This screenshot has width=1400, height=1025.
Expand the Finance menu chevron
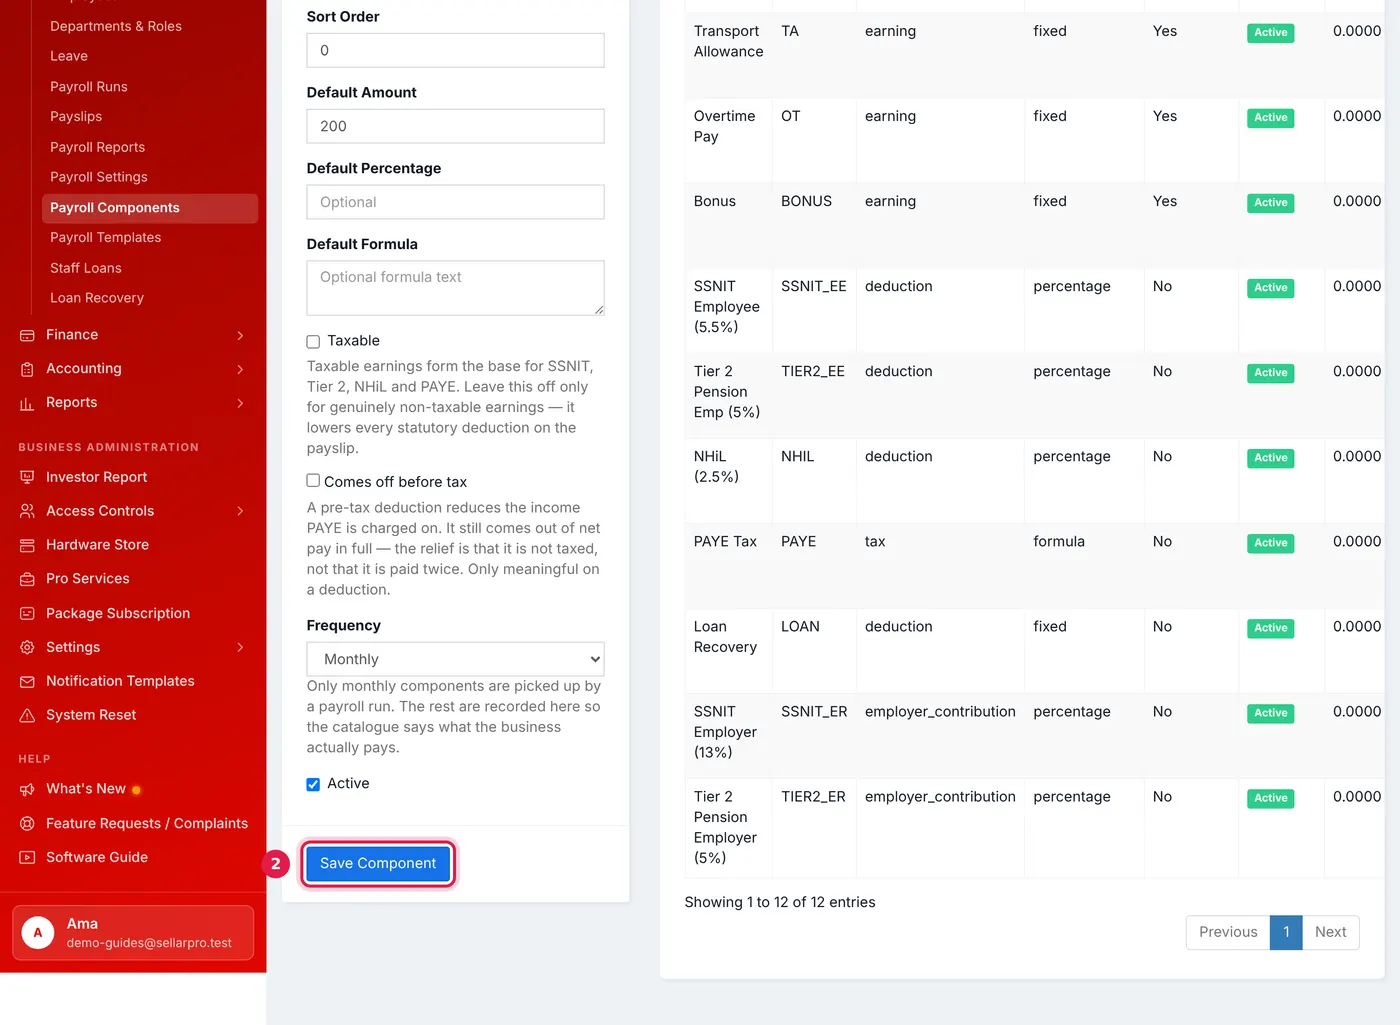(x=240, y=335)
